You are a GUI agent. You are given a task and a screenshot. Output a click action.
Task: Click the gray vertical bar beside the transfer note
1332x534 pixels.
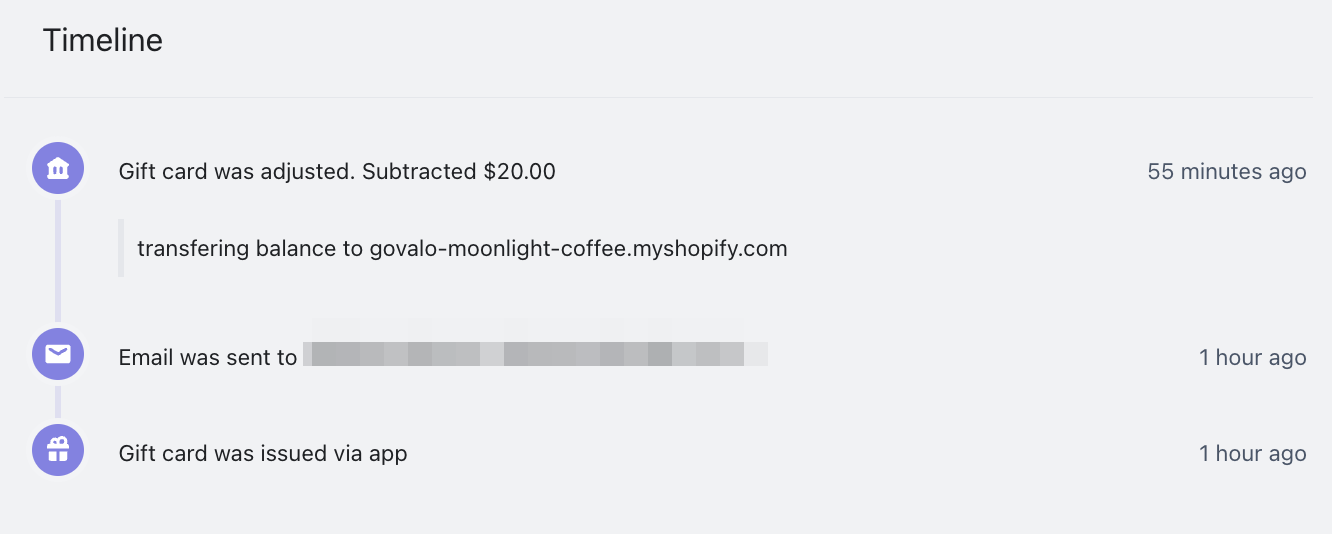[121, 248]
